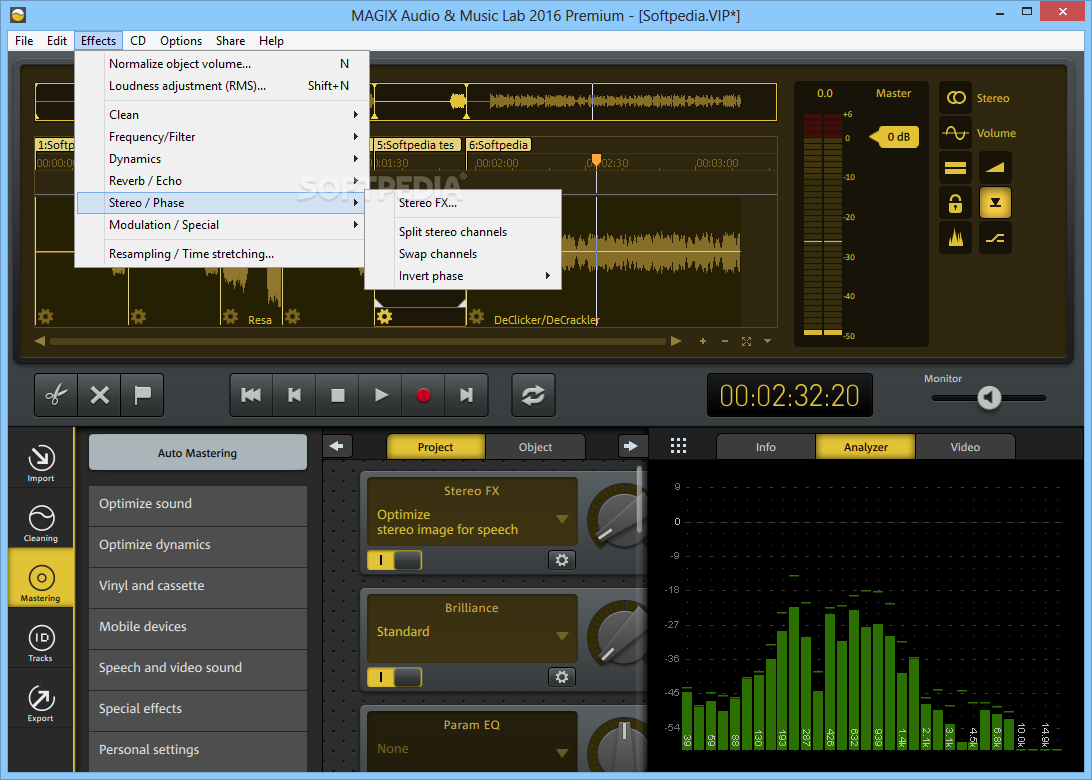Click the Volume sine-wave icon
The height and width of the screenshot is (780, 1092).
point(956,132)
